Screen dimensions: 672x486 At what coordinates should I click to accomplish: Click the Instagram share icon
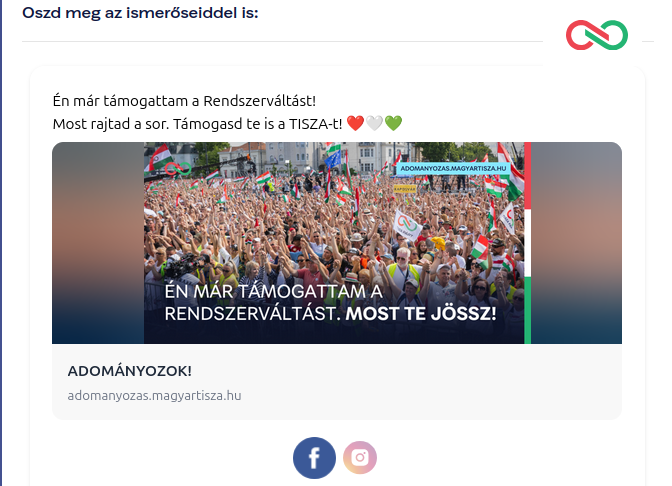pos(360,458)
